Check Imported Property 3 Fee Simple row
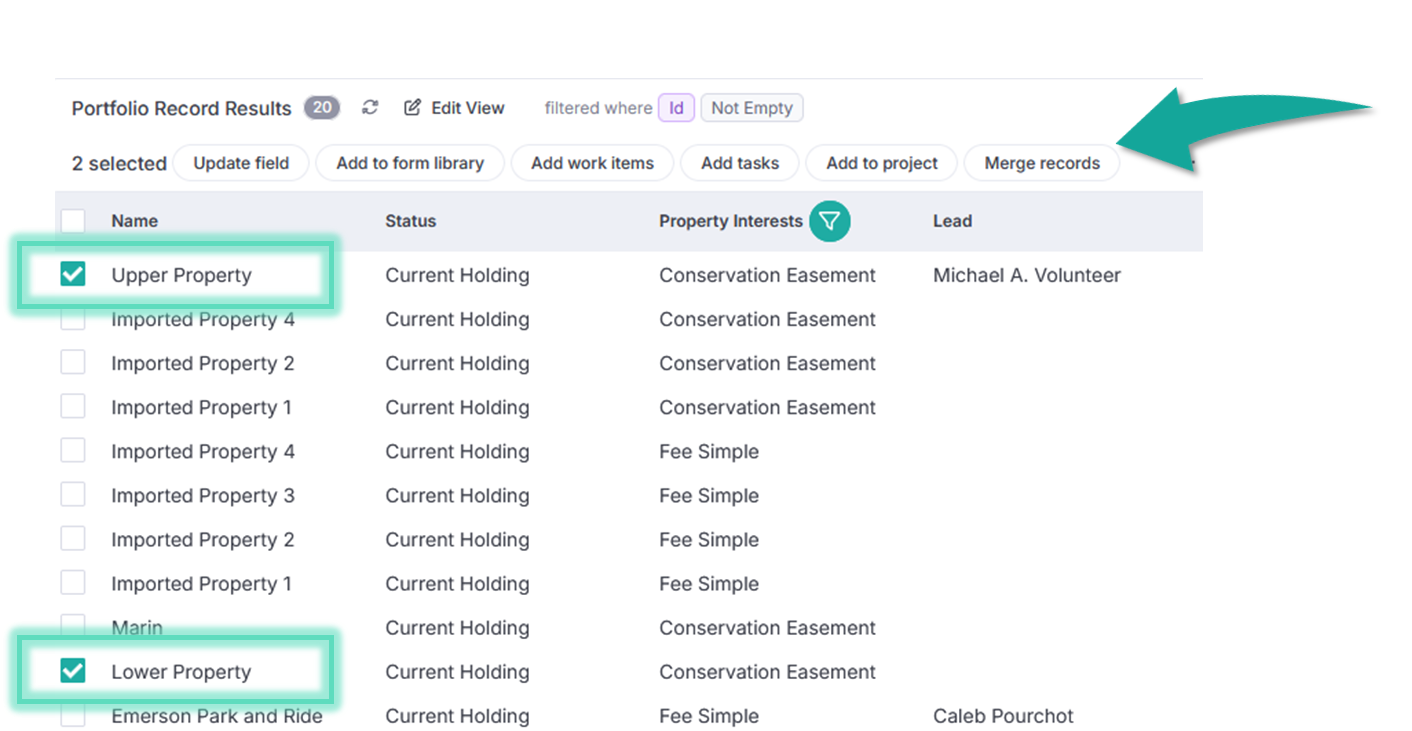Screen dimensions: 1412x731 pyautogui.click(x=73, y=495)
